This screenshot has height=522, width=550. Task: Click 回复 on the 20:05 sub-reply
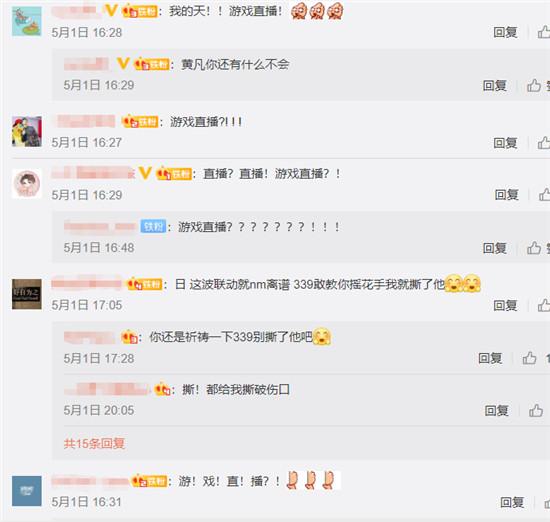496,410
